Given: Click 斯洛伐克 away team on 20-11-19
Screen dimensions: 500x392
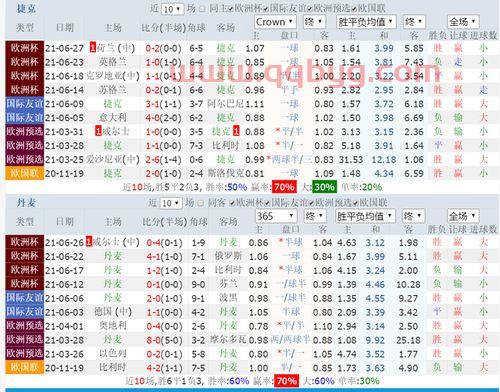Looking at the screenshot, I should point(226,173).
